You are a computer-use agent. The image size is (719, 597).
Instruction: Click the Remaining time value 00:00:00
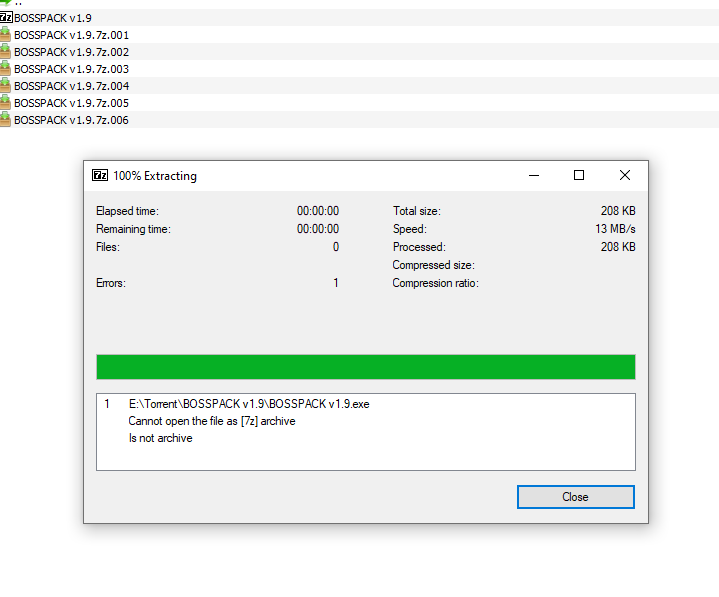(x=318, y=229)
